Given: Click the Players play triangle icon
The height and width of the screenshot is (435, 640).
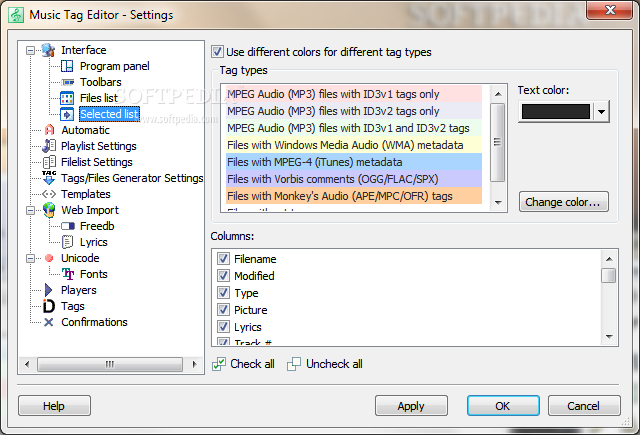Looking at the screenshot, I should (x=49, y=290).
